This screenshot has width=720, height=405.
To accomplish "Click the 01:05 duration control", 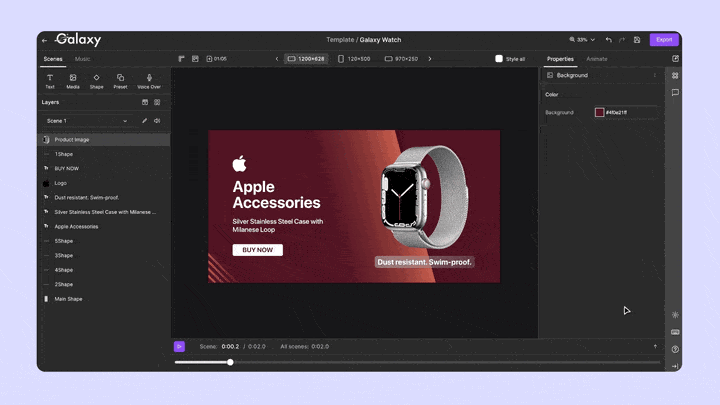I will pyautogui.click(x=217, y=59).
